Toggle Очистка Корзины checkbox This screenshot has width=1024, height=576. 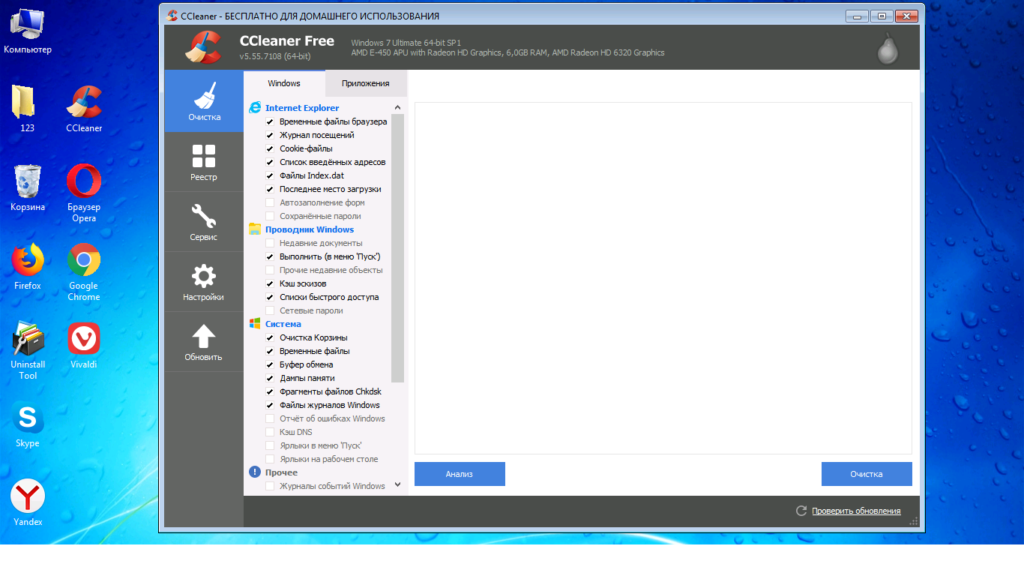[x=270, y=338]
